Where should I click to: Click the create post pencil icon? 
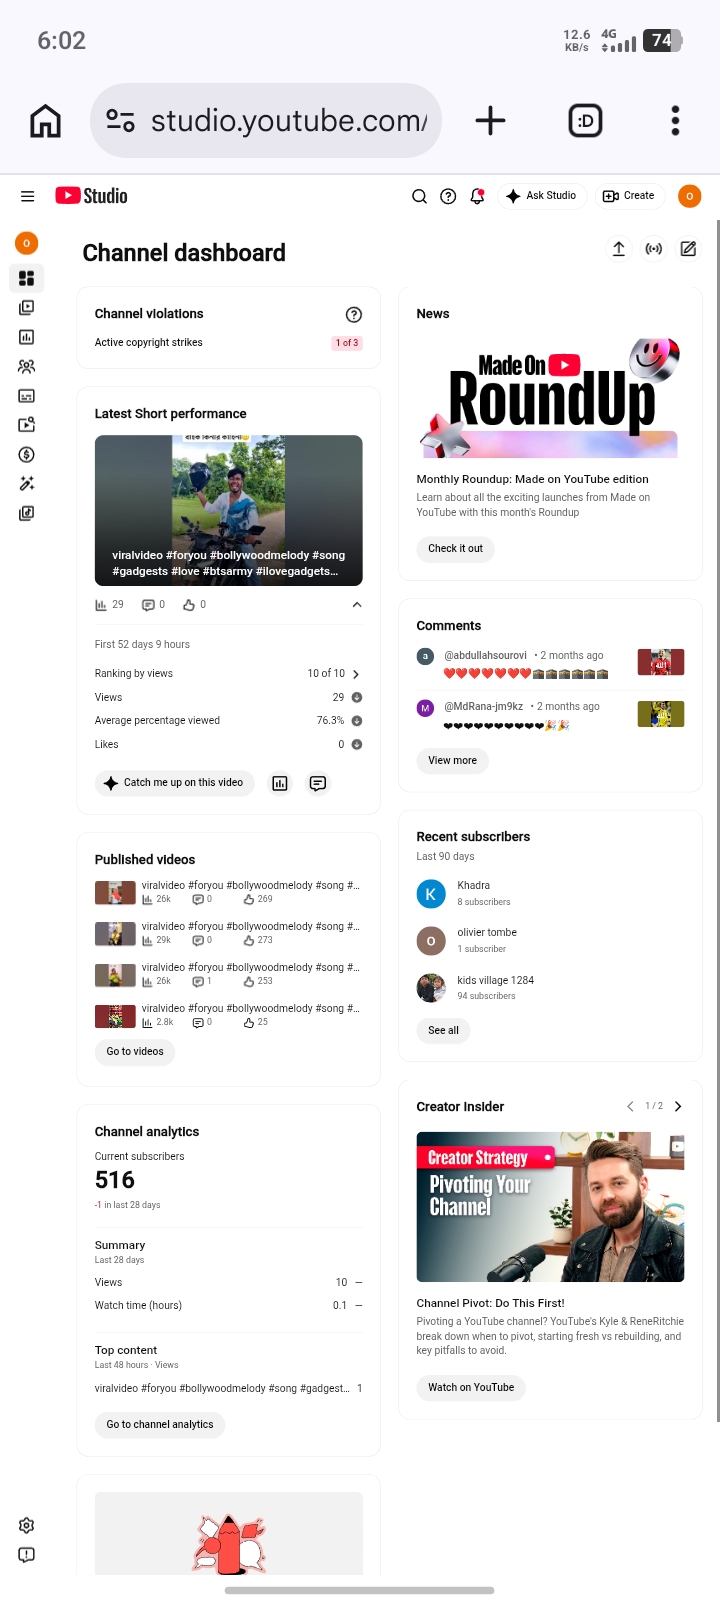pos(689,249)
